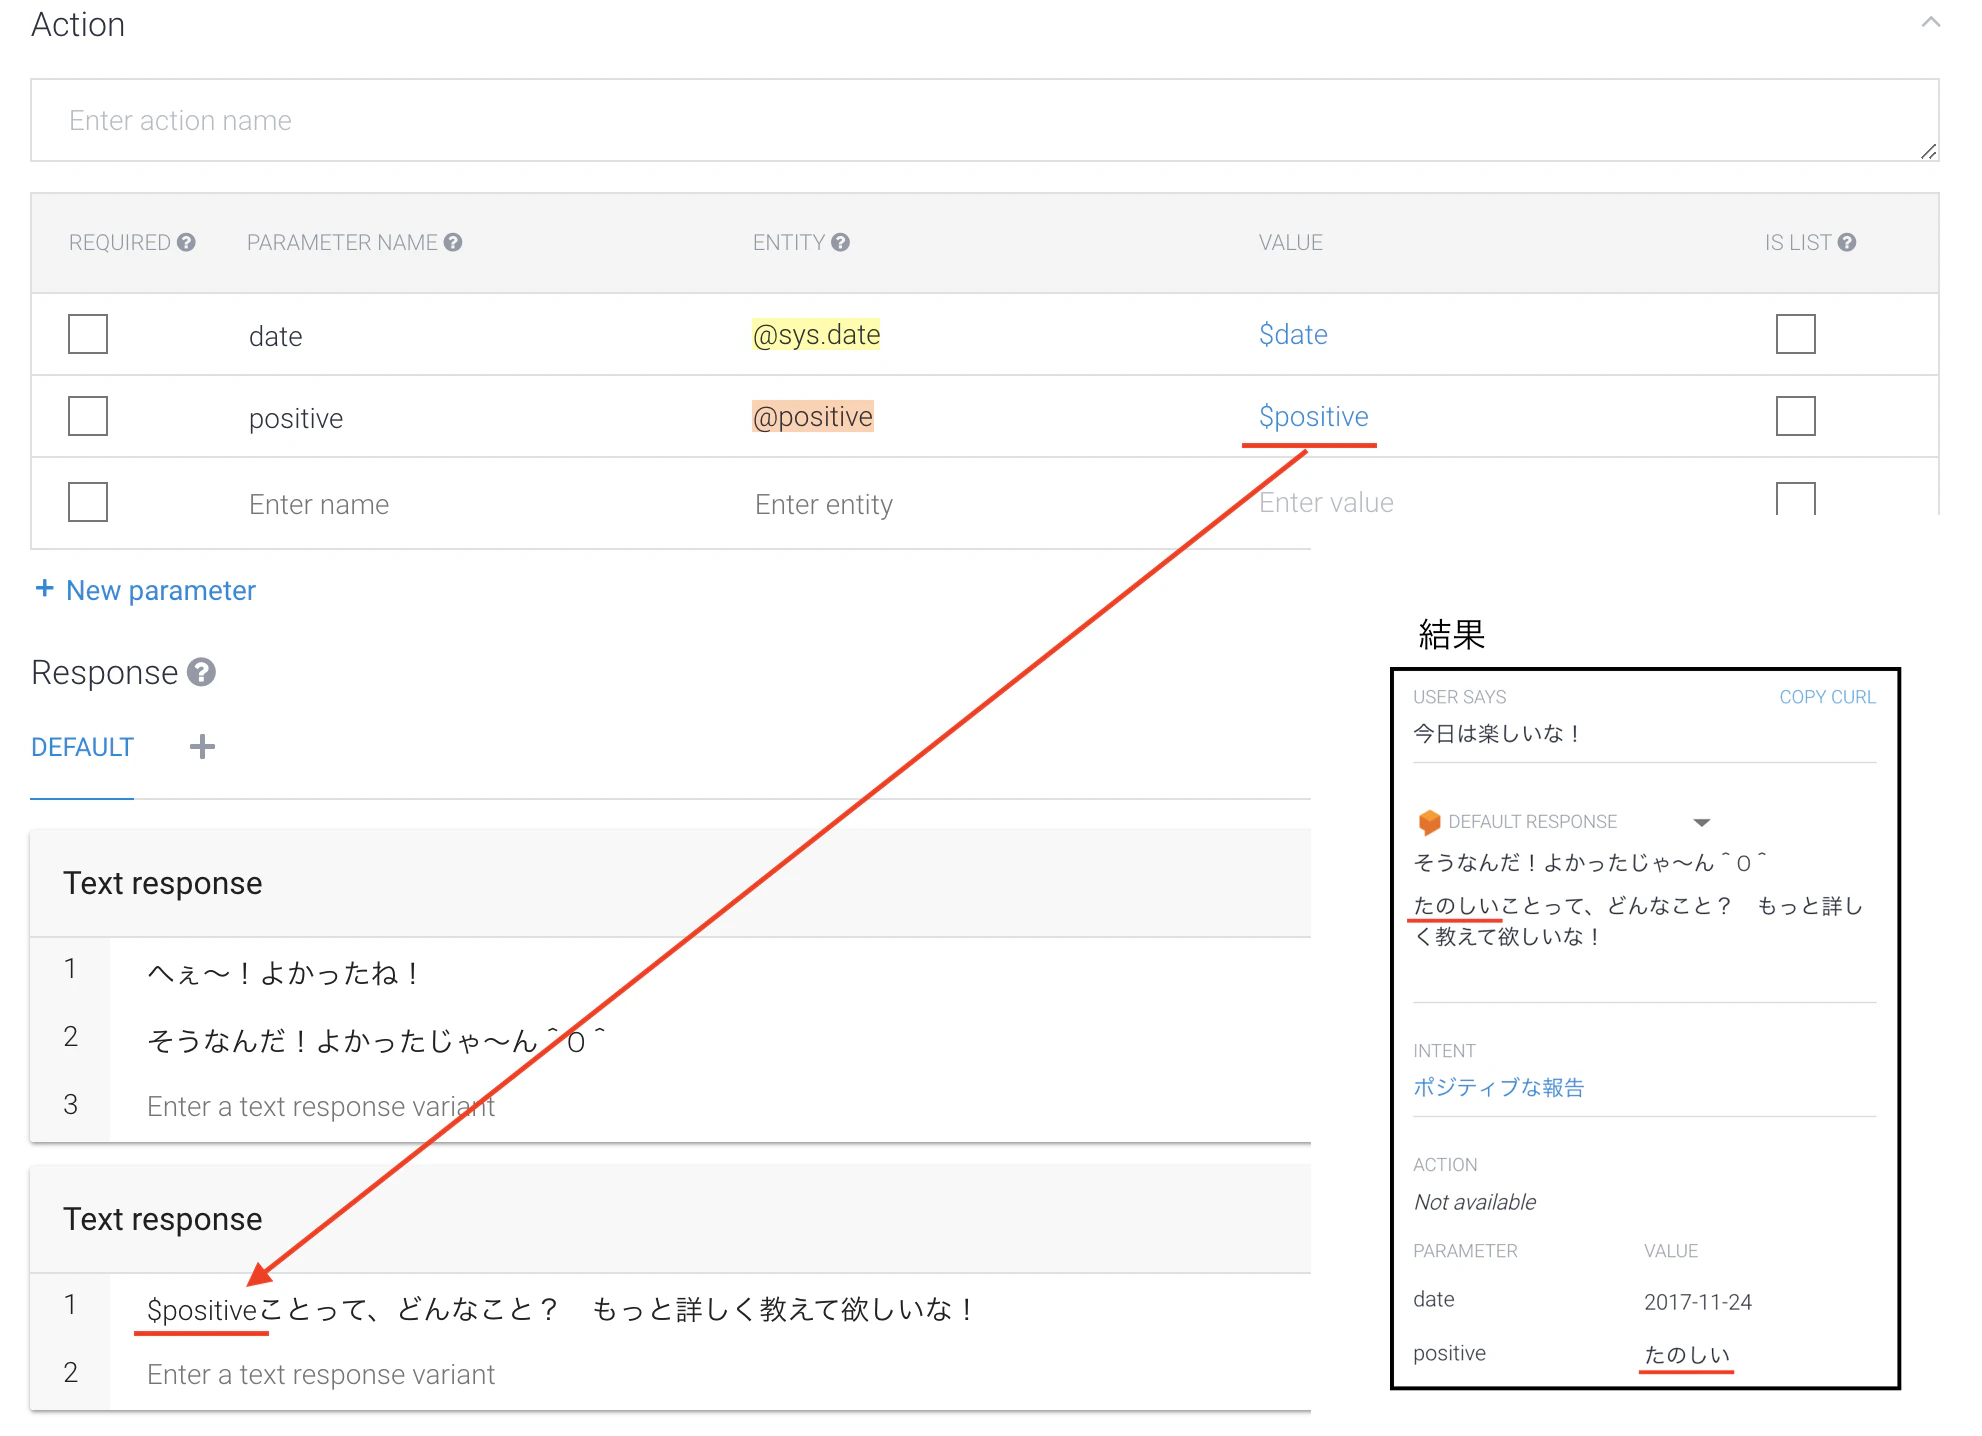Click the Enter value field
This screenshot has width=1982, height=1436.
tap(1326, 502)
